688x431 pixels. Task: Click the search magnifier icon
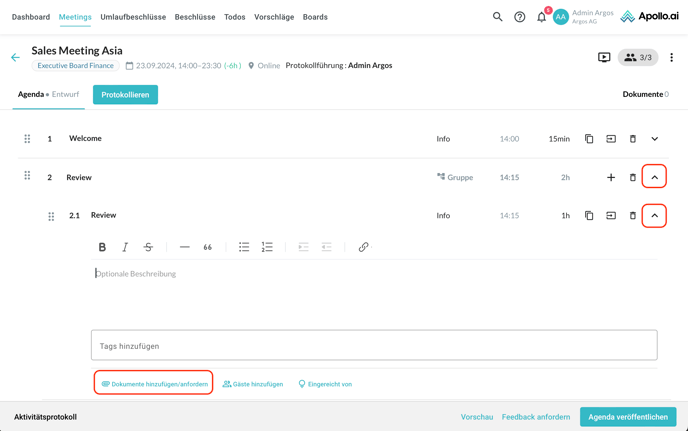pos(497,17)
